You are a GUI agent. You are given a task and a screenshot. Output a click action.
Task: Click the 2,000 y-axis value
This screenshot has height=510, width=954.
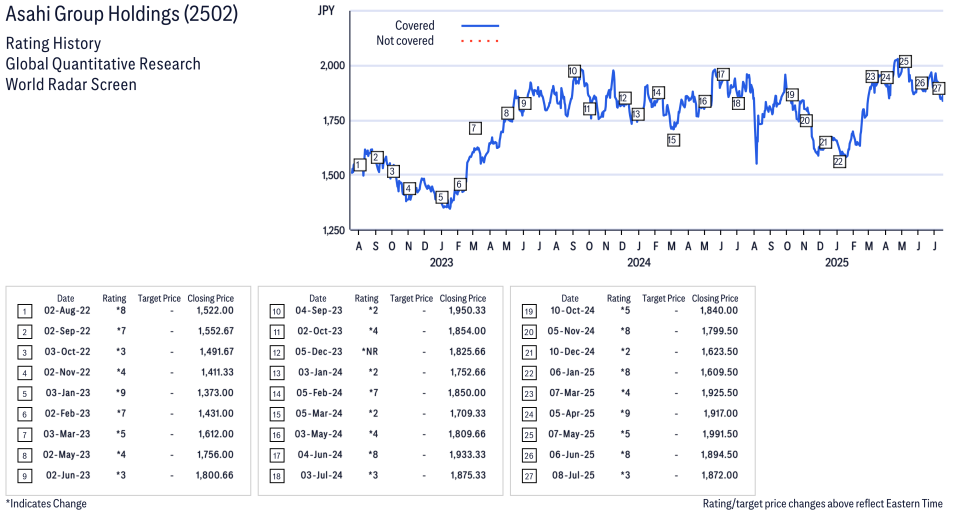point(332,65)
